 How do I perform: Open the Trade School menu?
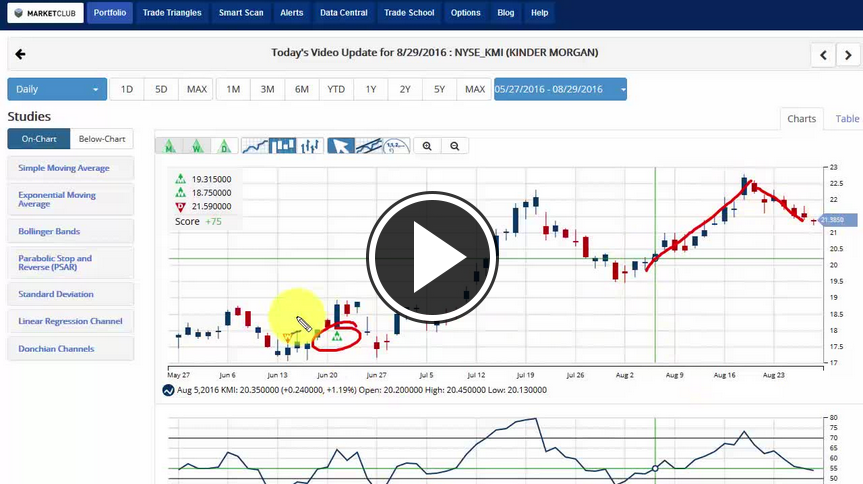point(409,13)
